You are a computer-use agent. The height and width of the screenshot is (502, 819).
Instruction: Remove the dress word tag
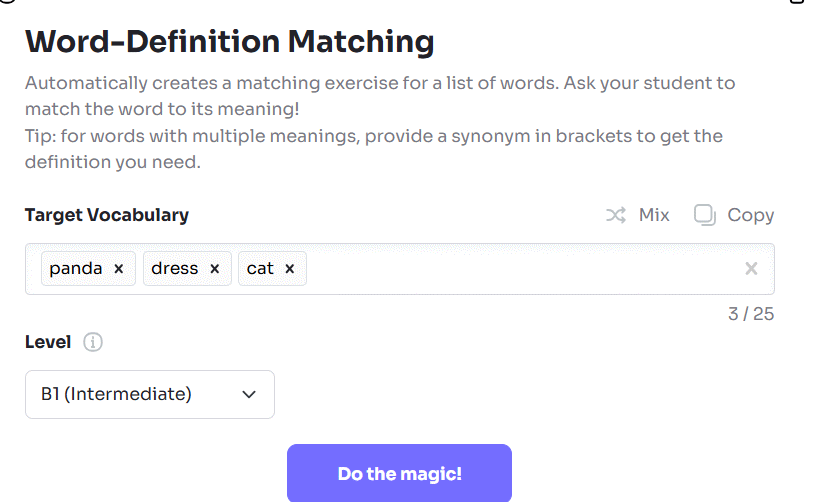(214, 269)
